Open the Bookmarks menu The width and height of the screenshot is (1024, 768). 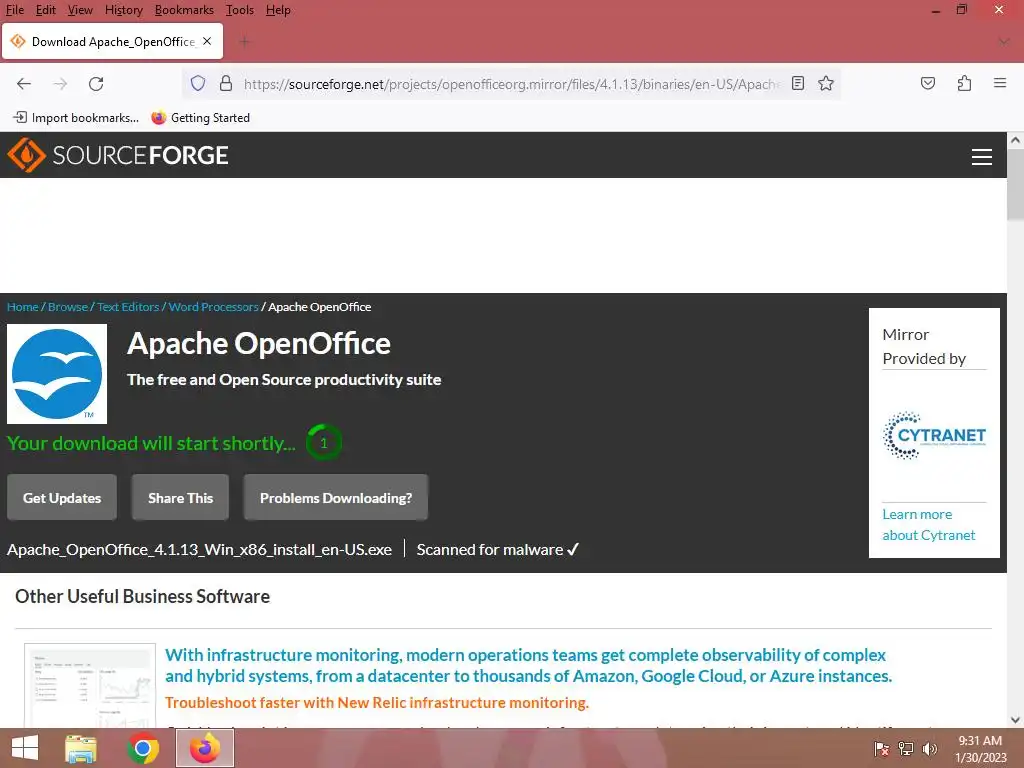pos(184,10)
